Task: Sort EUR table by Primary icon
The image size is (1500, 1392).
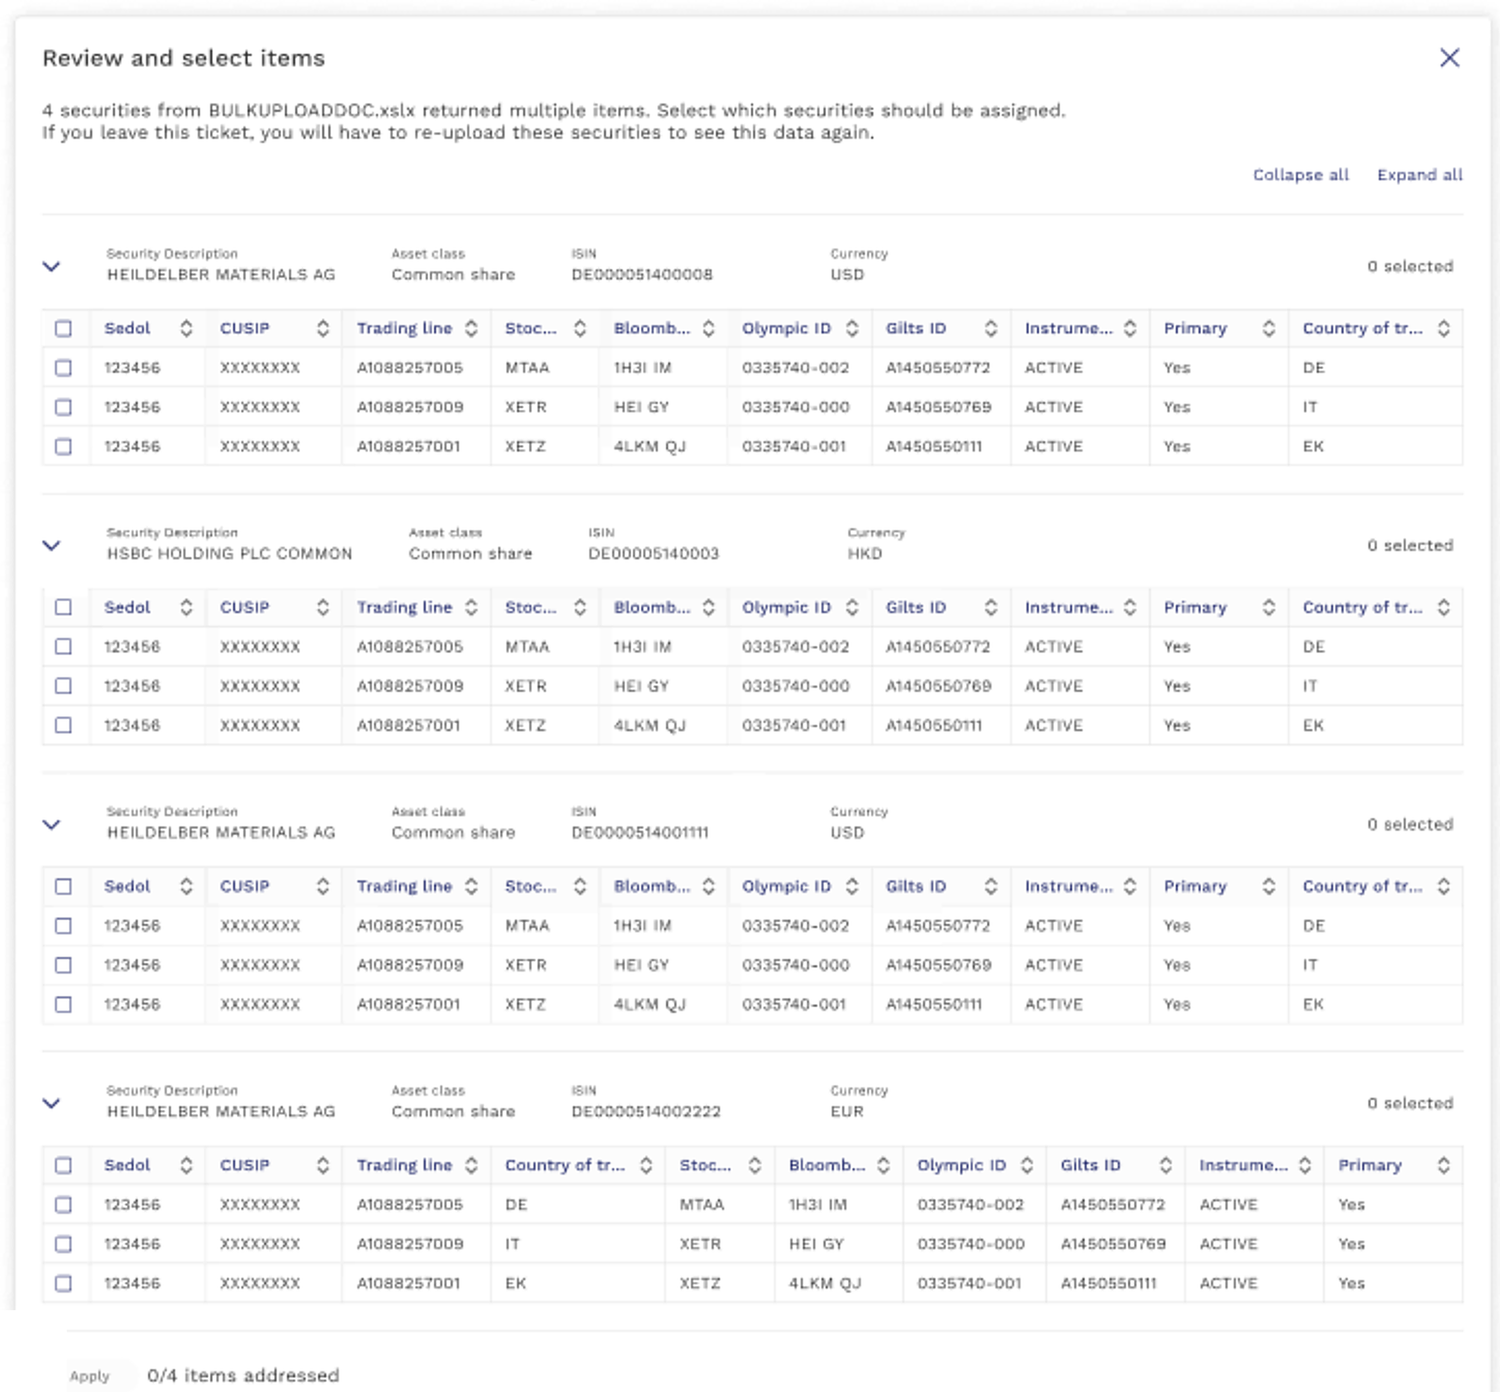Action: tap(1444, 1165)
